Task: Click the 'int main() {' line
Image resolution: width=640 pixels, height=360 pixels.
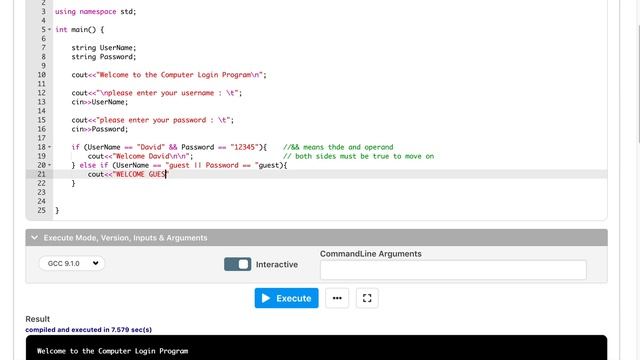Action: (x=80, y=29)
